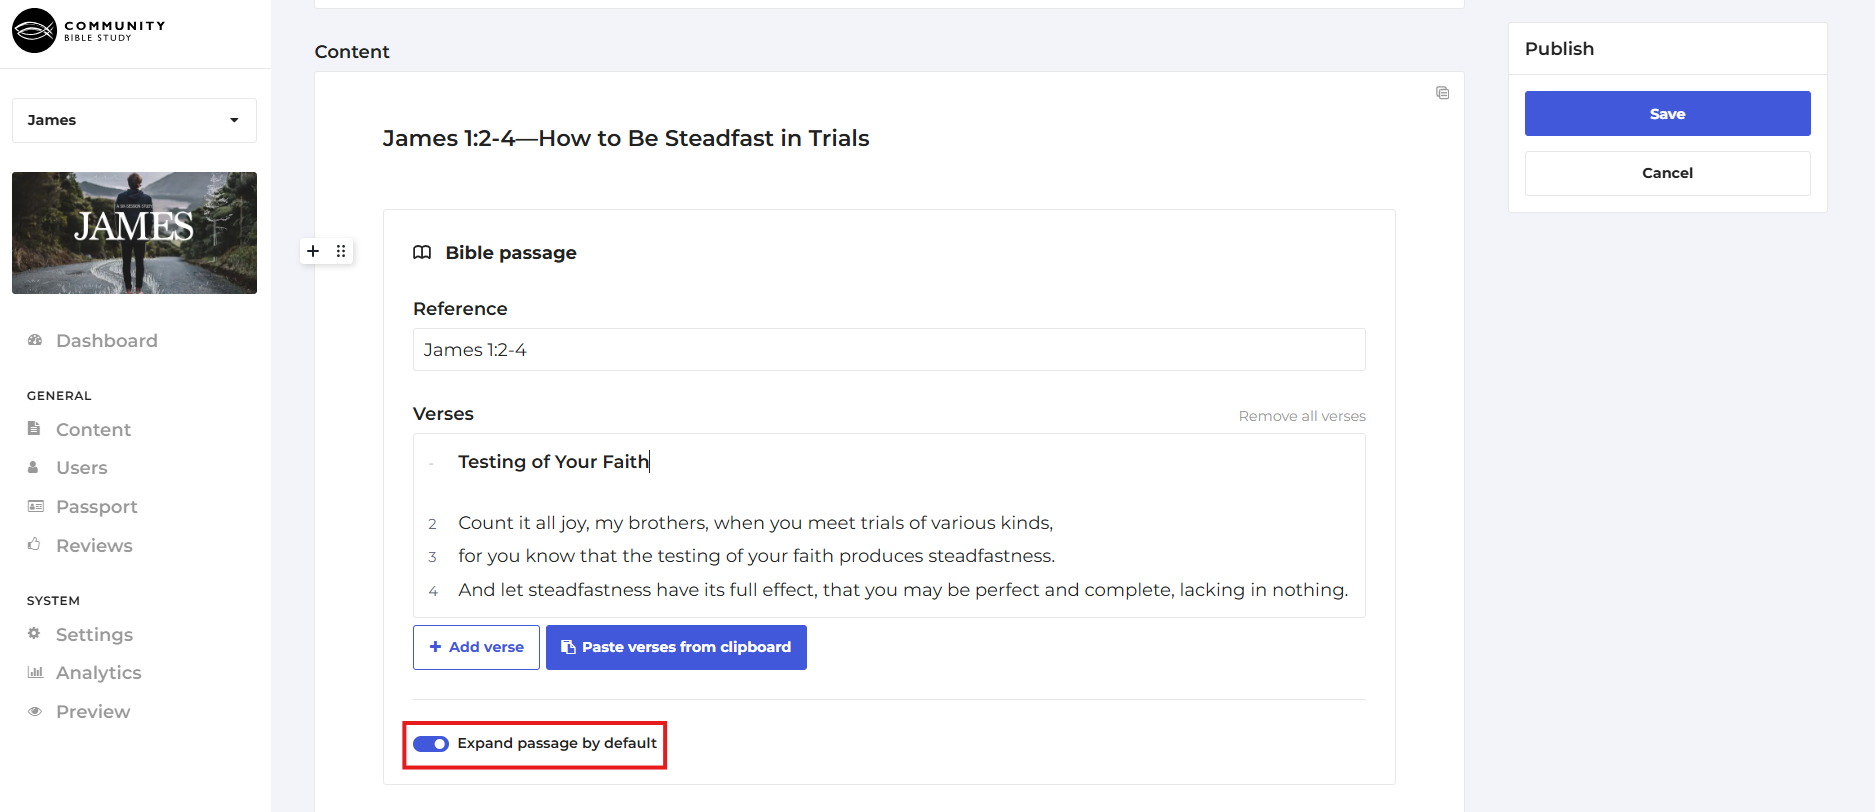Go to Users in sidebar
The image size is (1875, 812).
(81, 468)
